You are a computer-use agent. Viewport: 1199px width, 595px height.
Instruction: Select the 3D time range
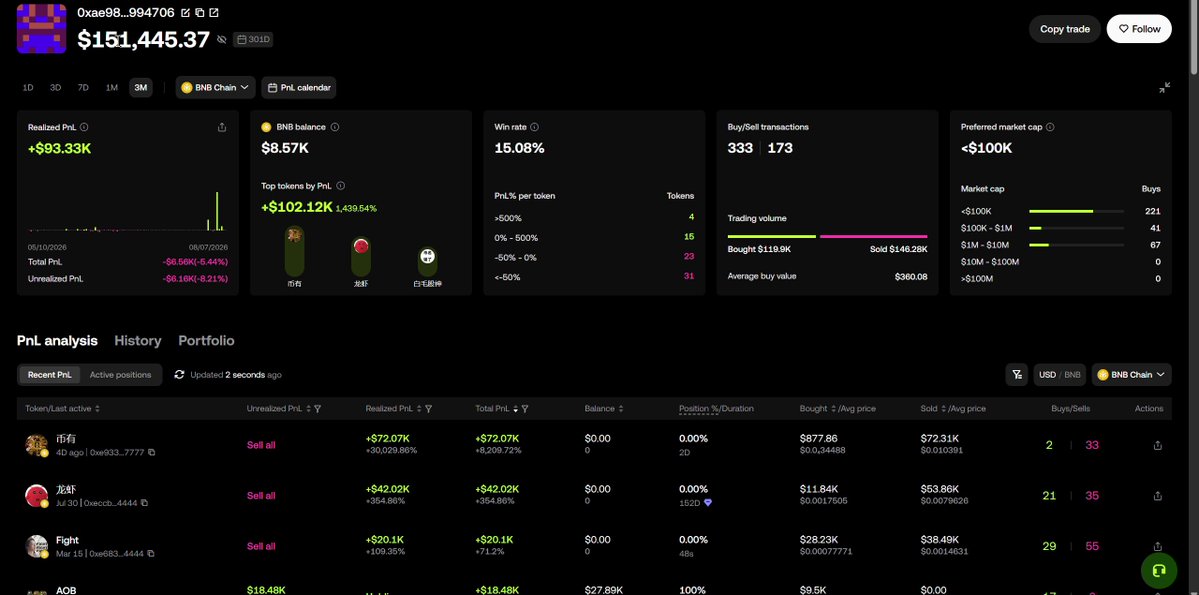tap(56, 88)
